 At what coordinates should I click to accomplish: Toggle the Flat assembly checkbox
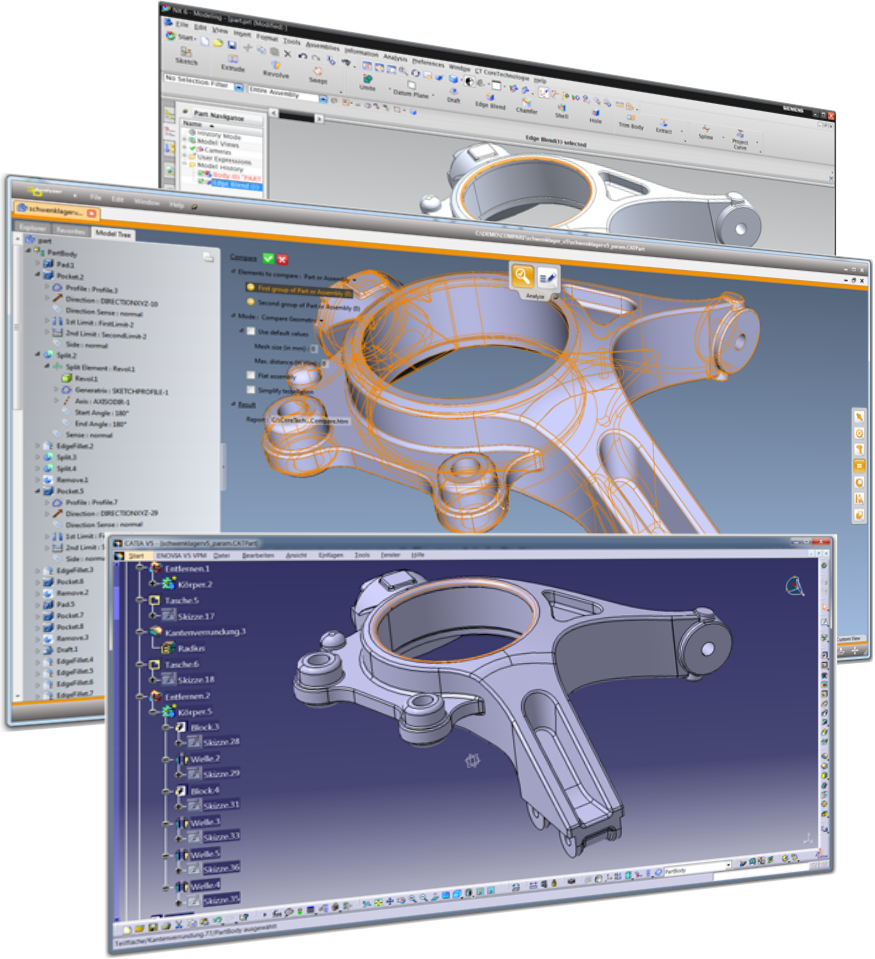coord(250,375)
